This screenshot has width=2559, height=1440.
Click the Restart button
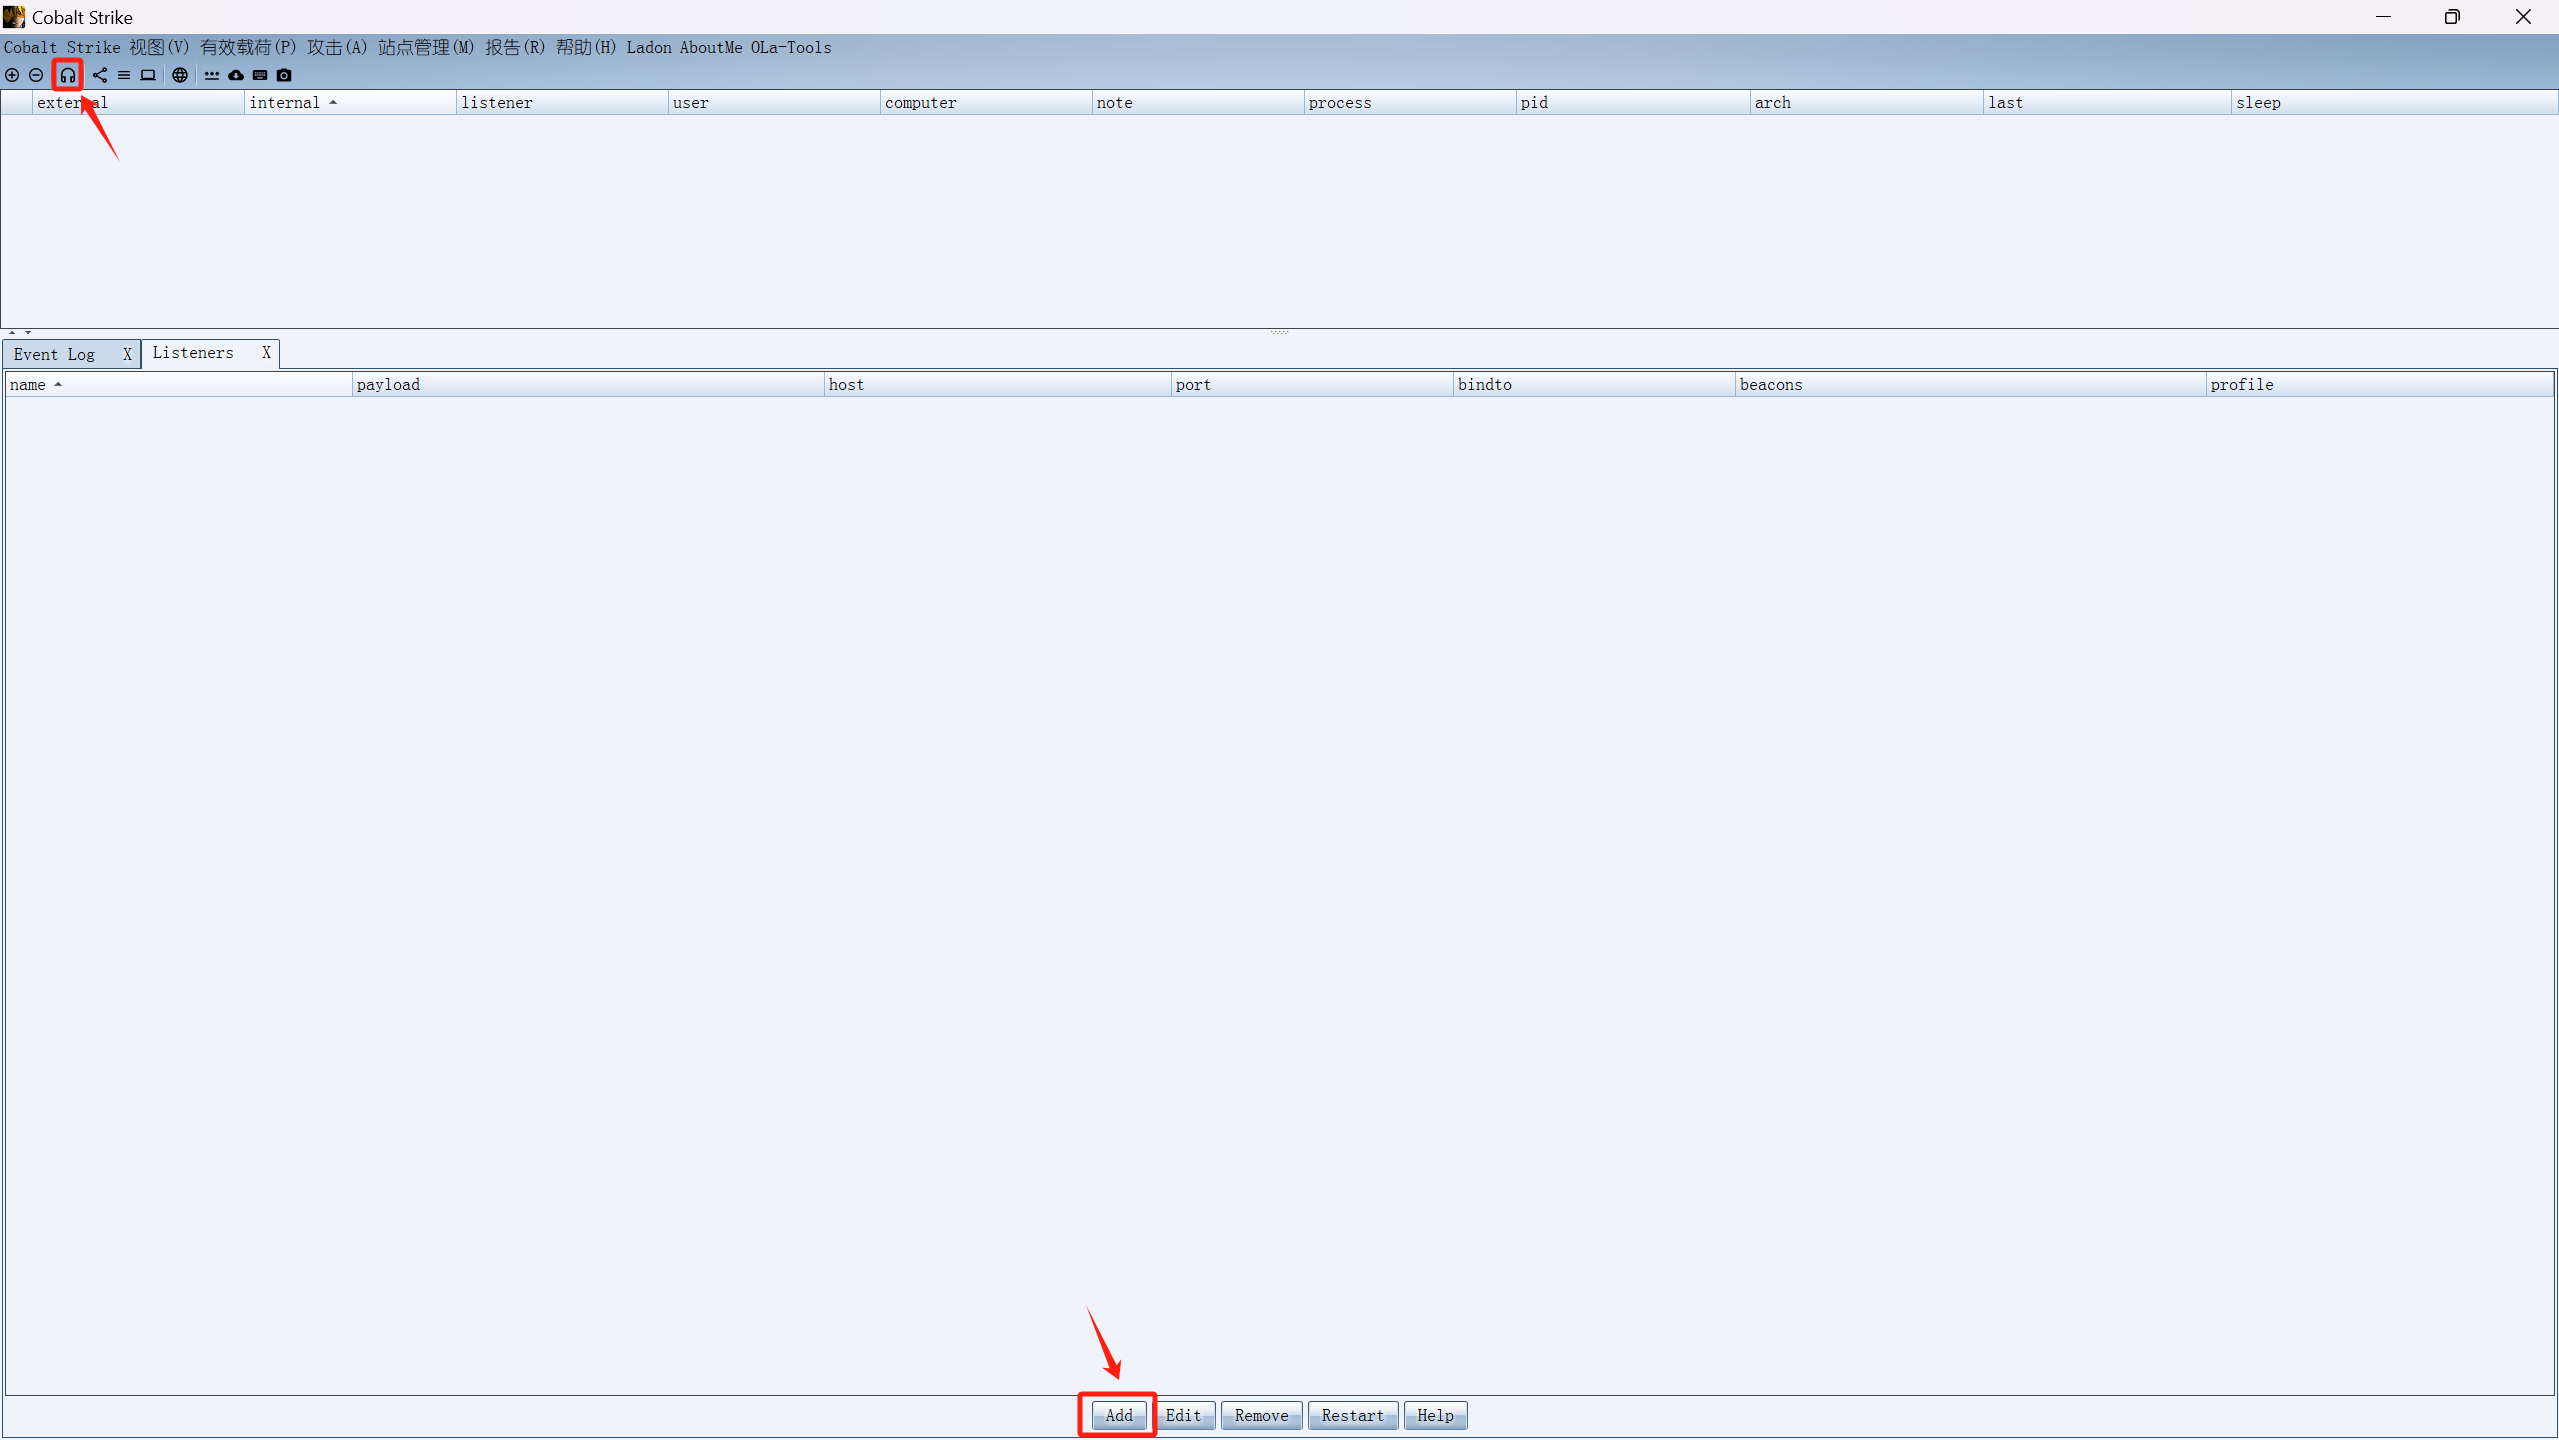pyautogui.click(x=1352, y=1415)
